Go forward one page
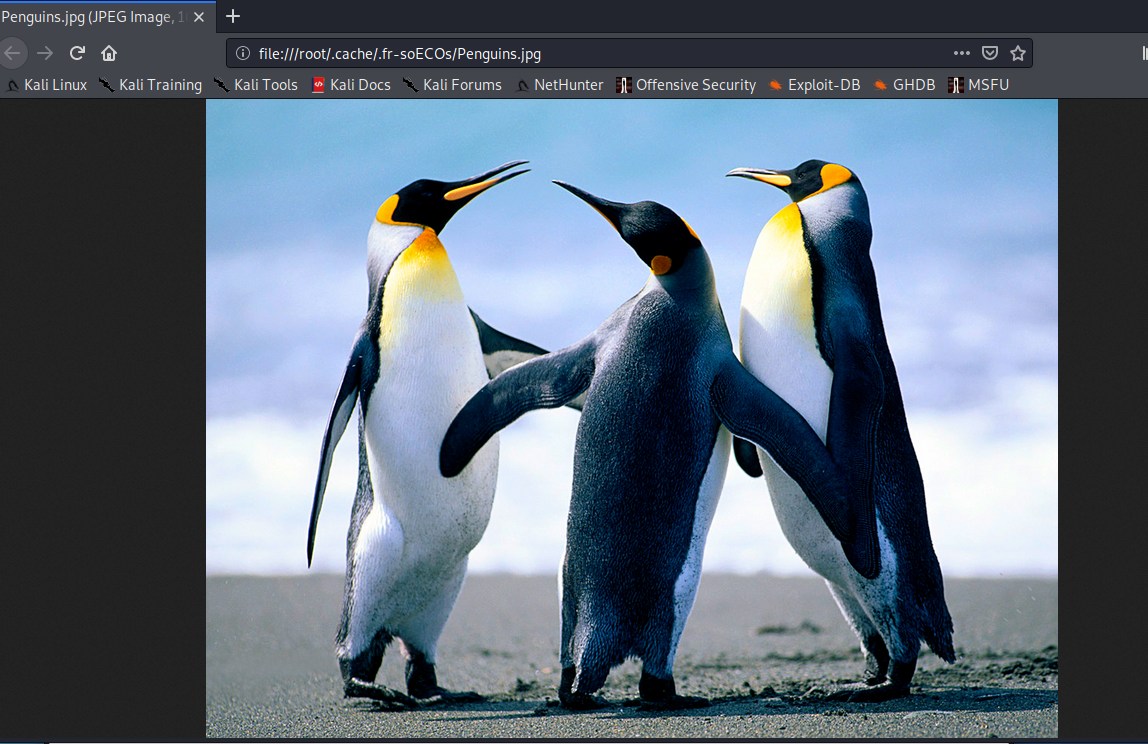The image size is (1148, 744). [45, 53]
